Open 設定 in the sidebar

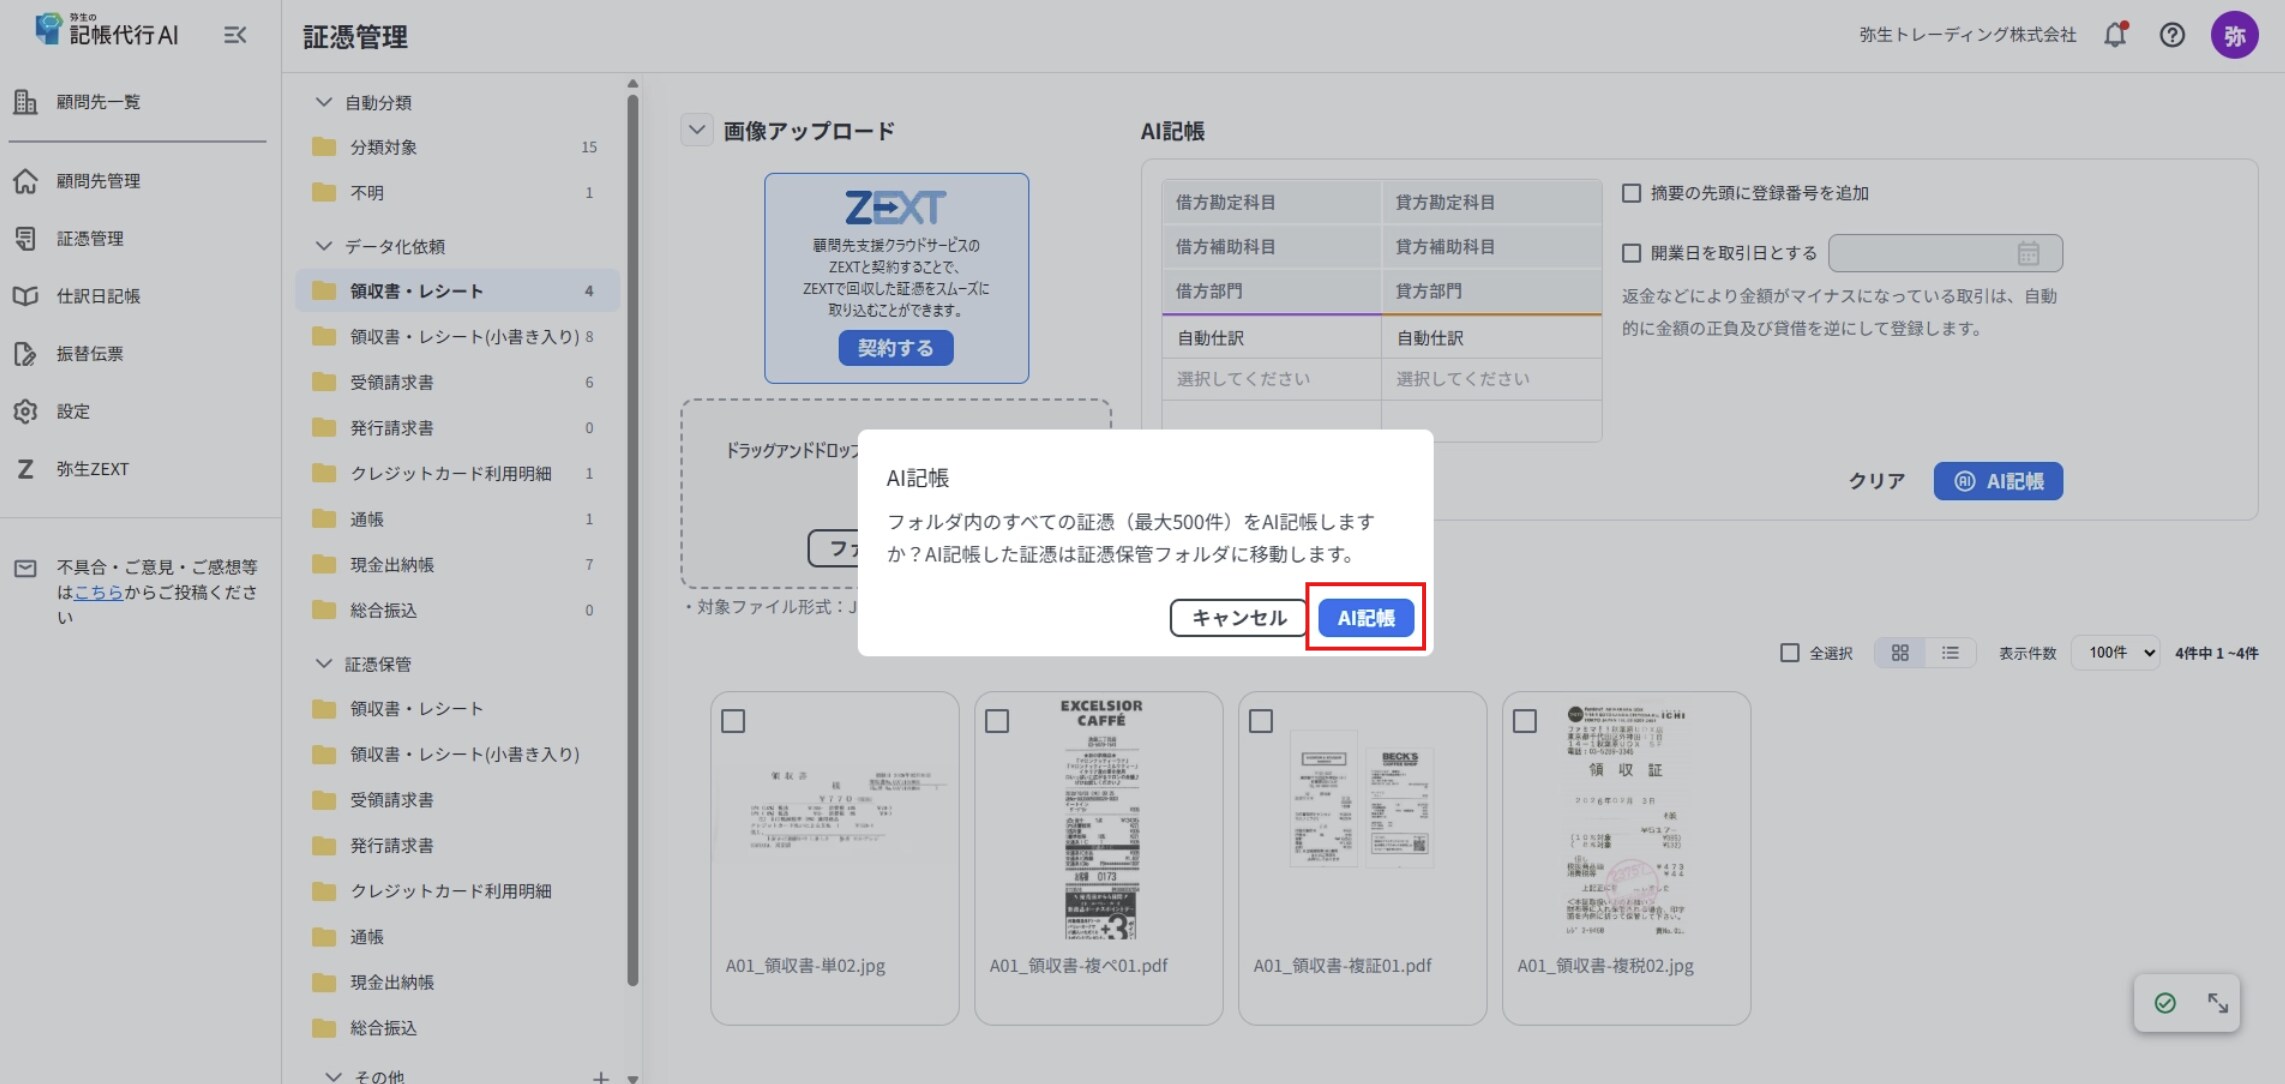pyautogui.click(x=73, y=411)
